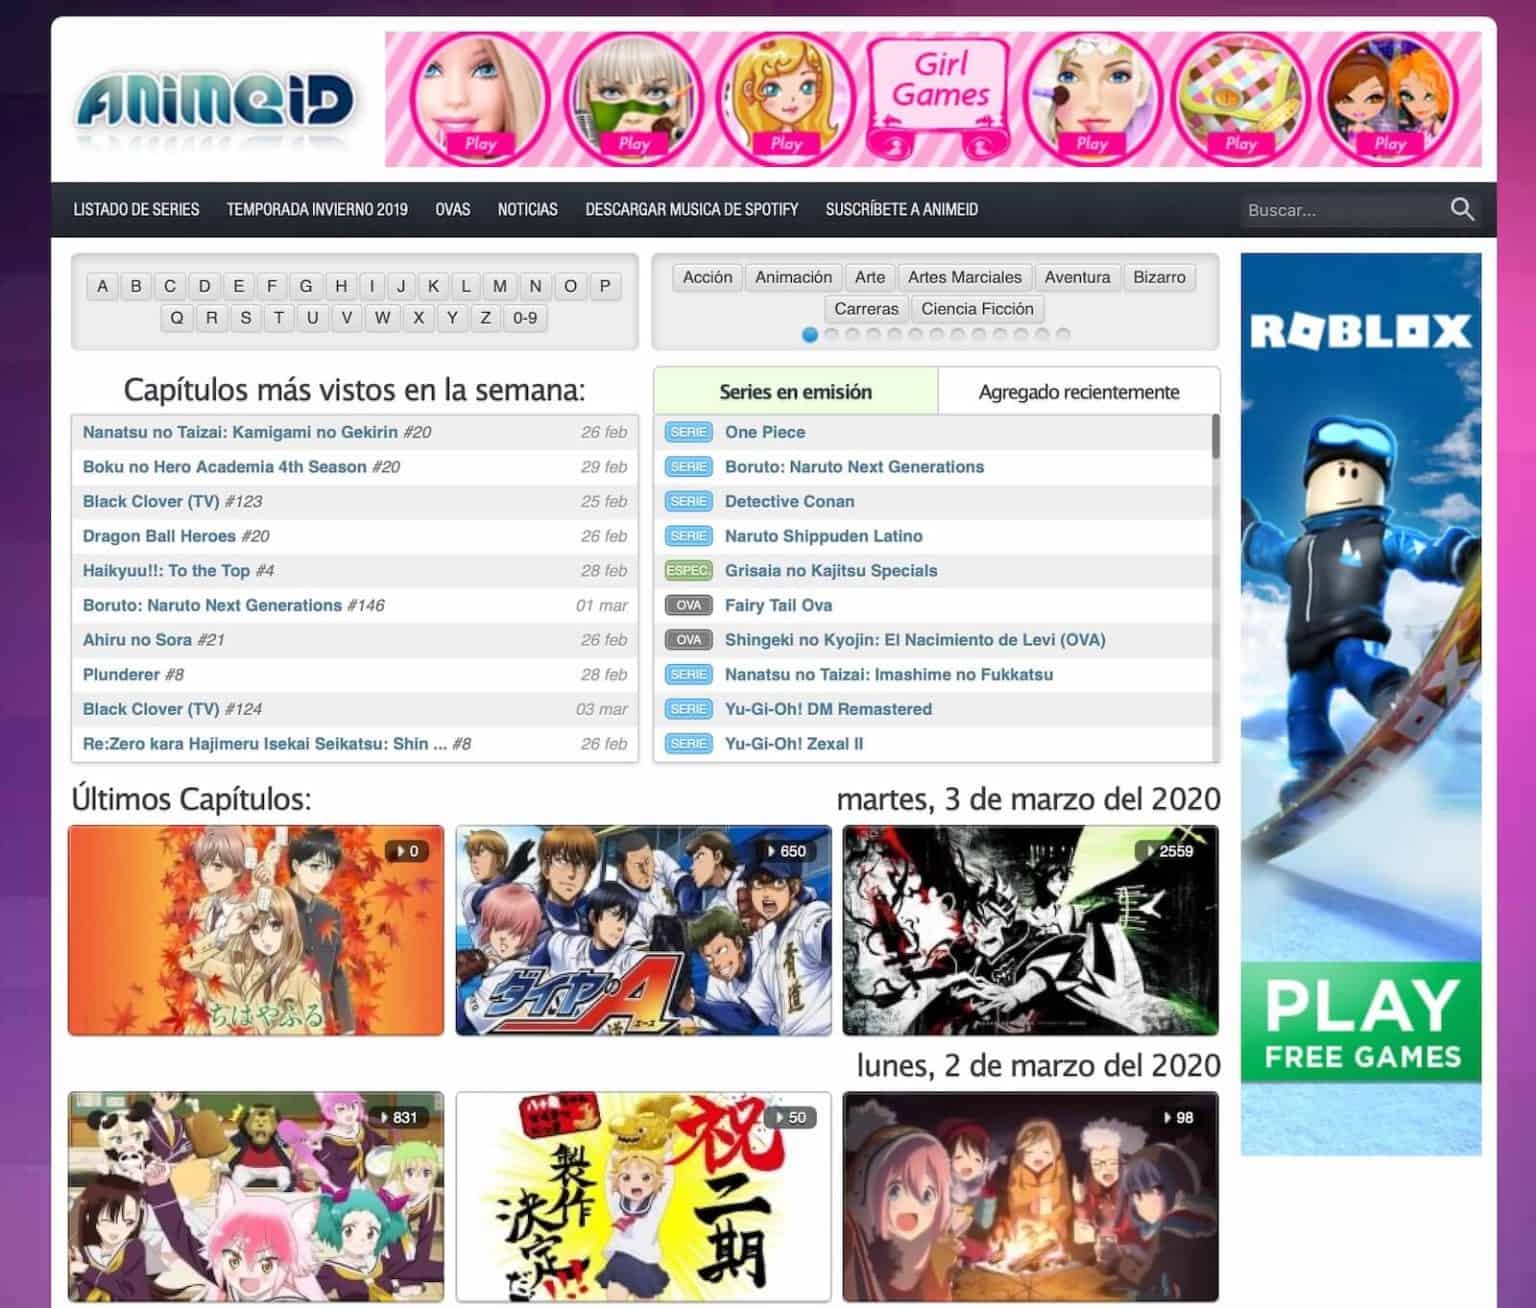Select the Bizarro genre

point(1159,277)
